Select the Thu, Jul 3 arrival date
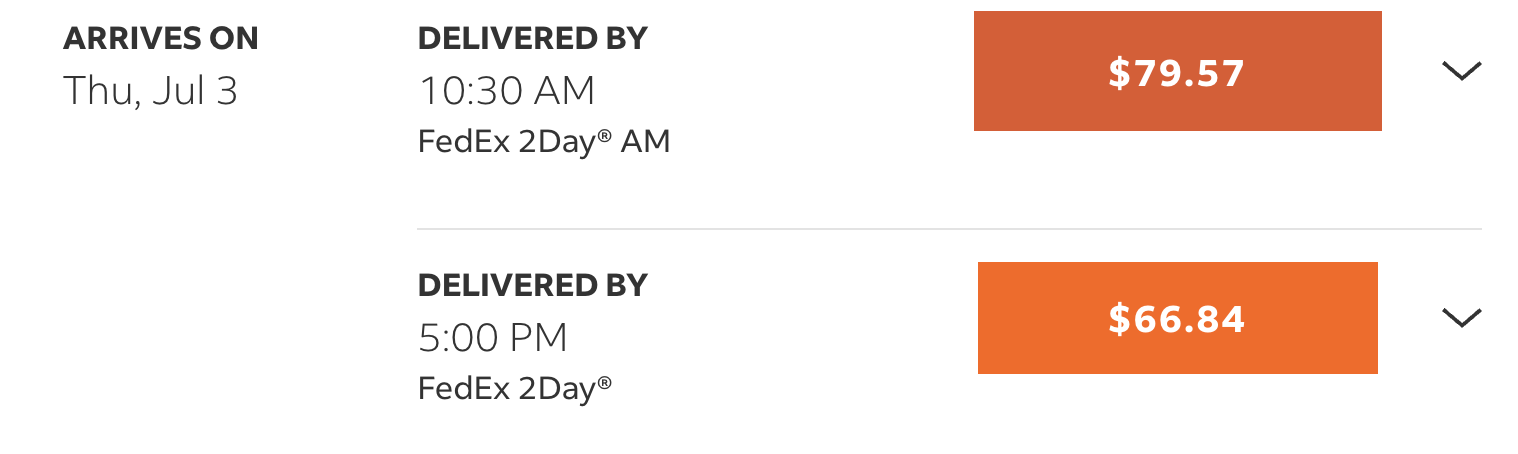This screenshot has width=1518, height=454. coord(151,91)
